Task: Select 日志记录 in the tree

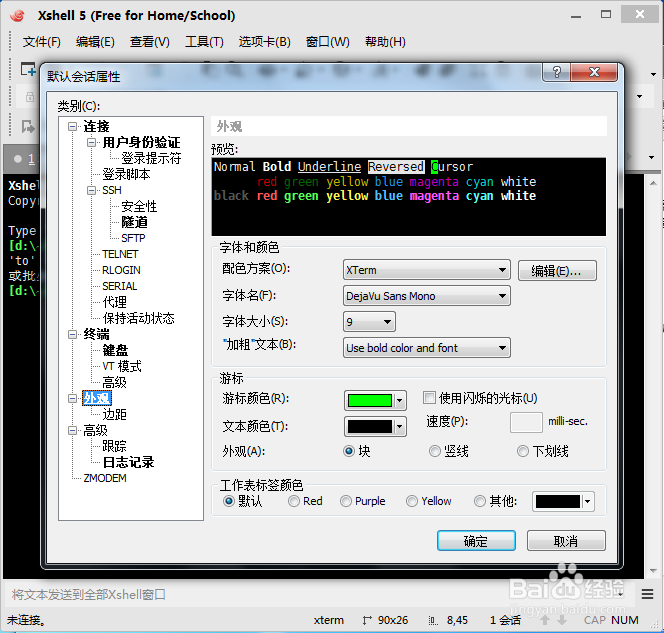Action: pos(128,462)
